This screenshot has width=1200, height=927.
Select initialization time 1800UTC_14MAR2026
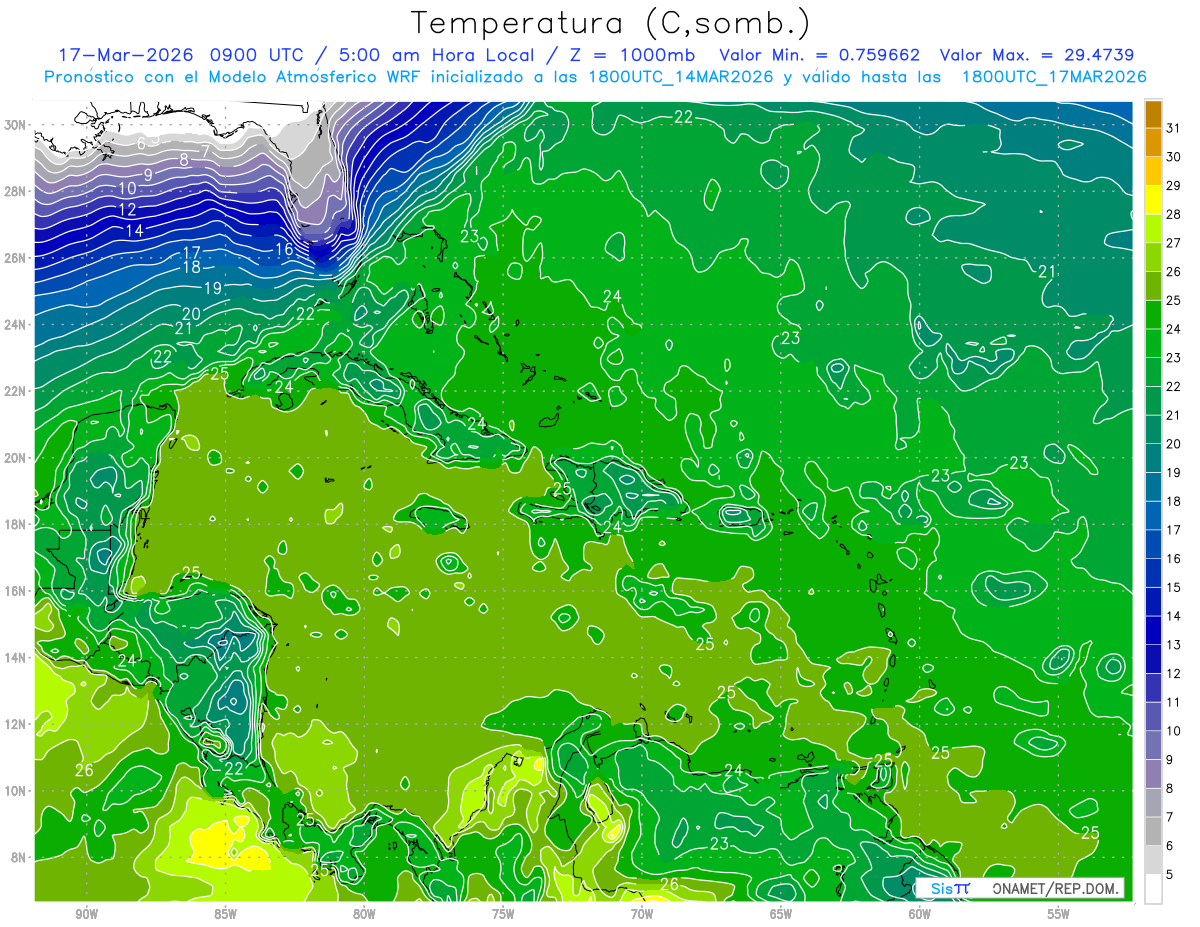(683, 76)
